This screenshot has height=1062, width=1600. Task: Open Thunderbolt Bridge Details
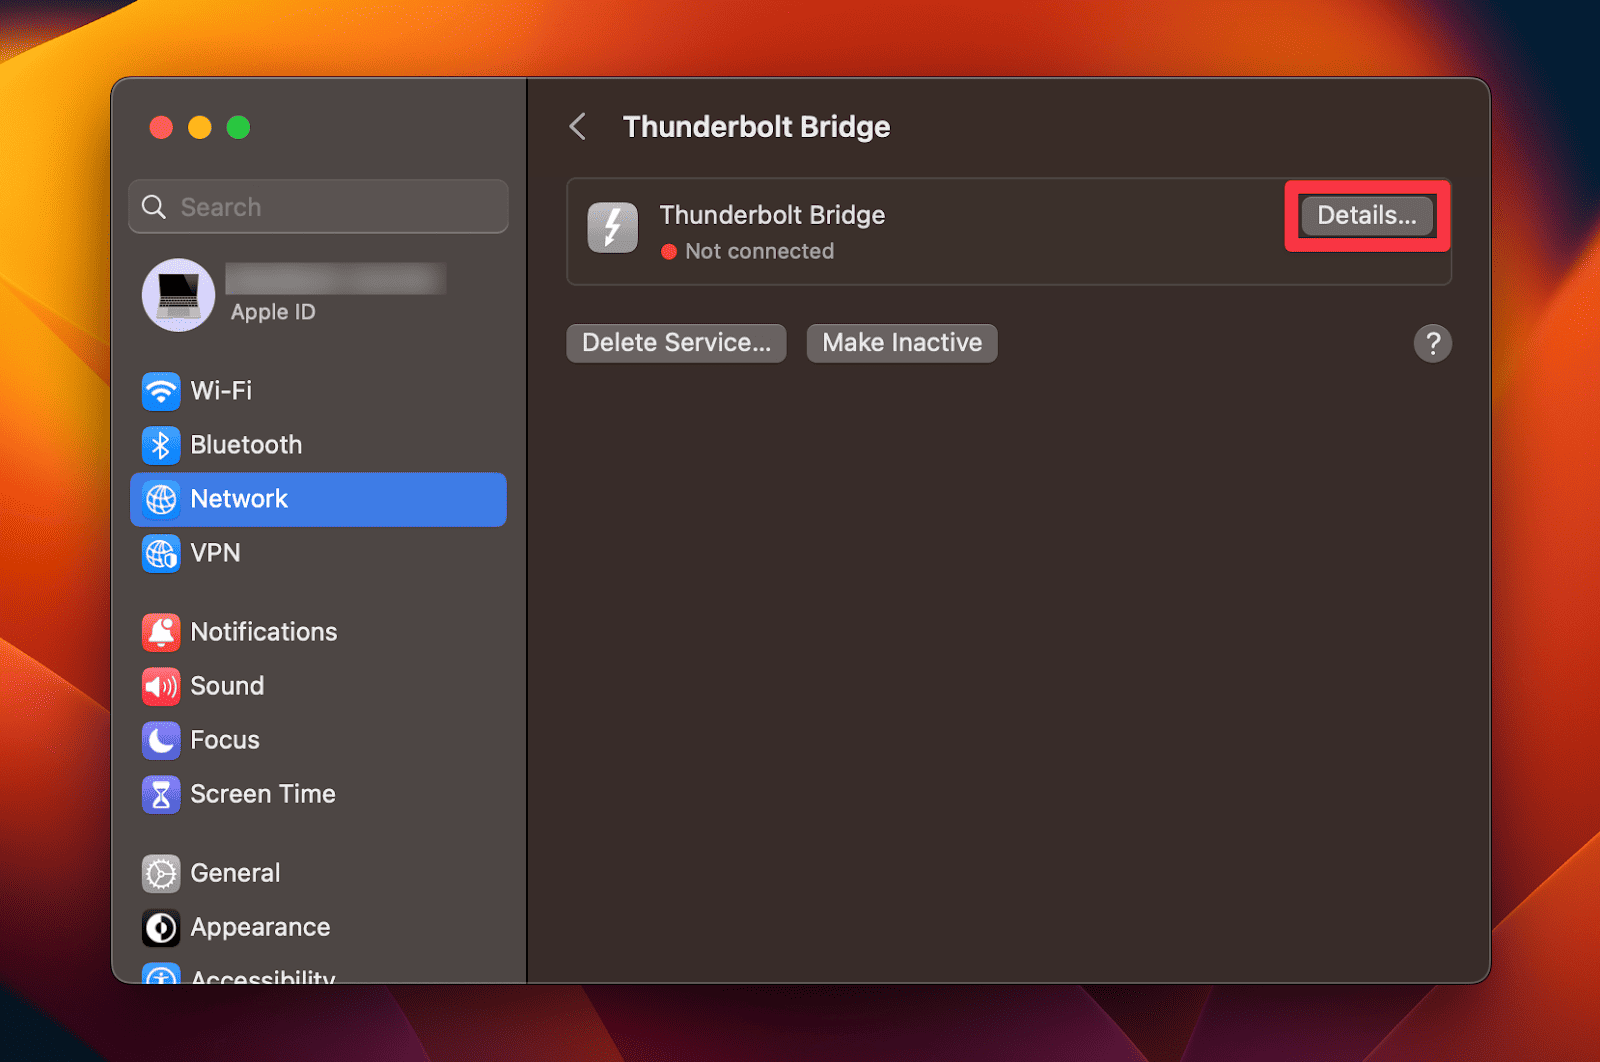(1367, 215)
